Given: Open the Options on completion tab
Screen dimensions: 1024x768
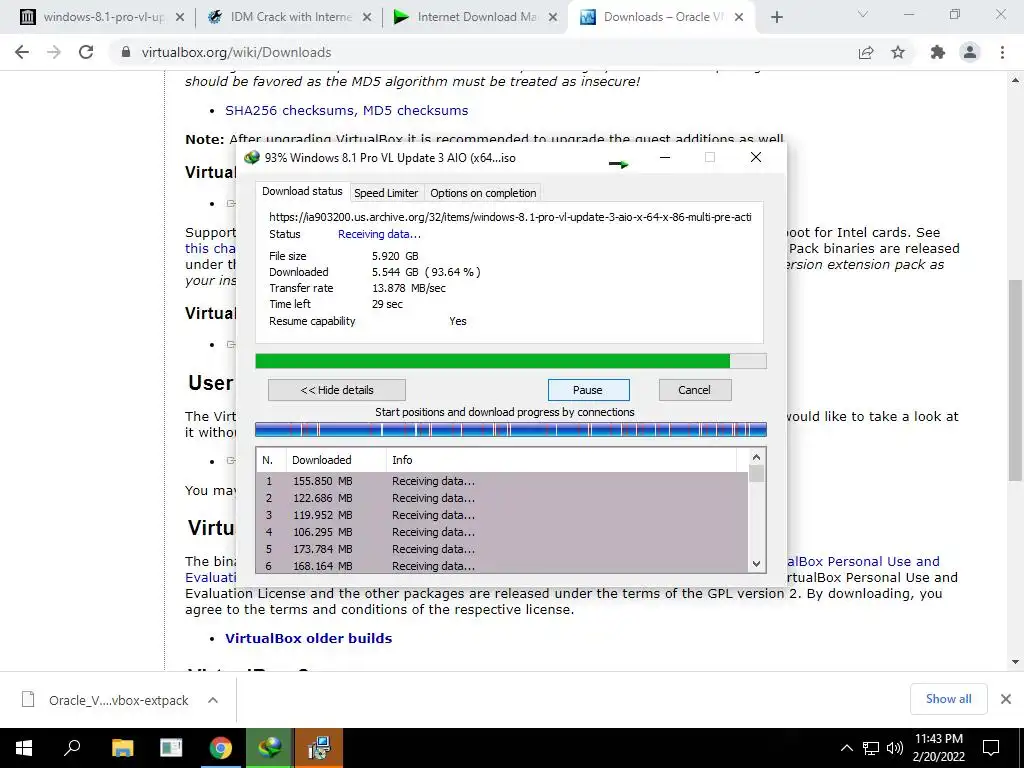Looking at the screenshot, I should pos(483,193).
